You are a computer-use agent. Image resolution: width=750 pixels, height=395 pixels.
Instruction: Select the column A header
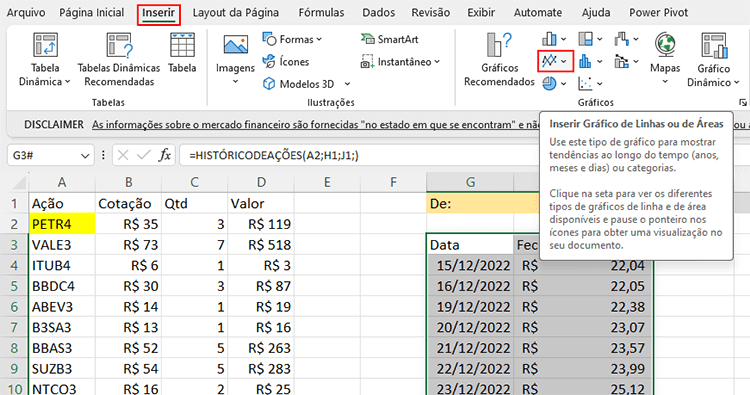62,182
